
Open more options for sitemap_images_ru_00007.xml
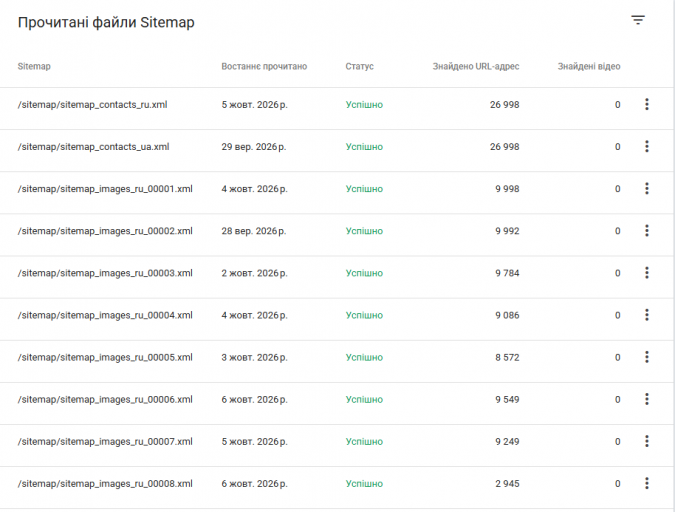(647, 441)
